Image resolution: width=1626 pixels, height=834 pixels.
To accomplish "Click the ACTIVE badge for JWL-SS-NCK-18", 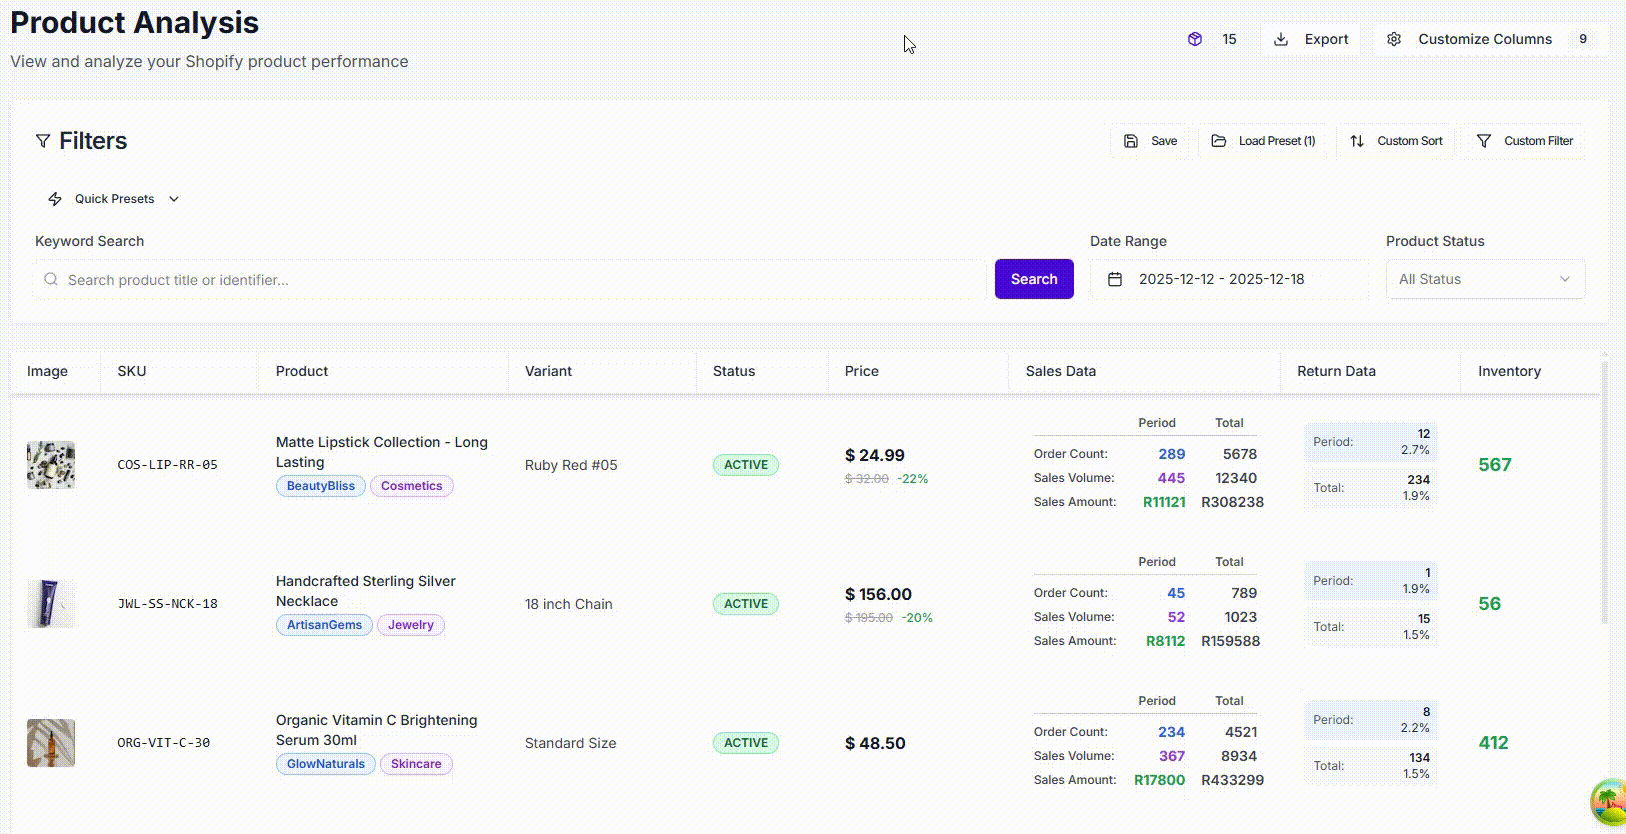I will pyautogui.click(x=746, y=604).
